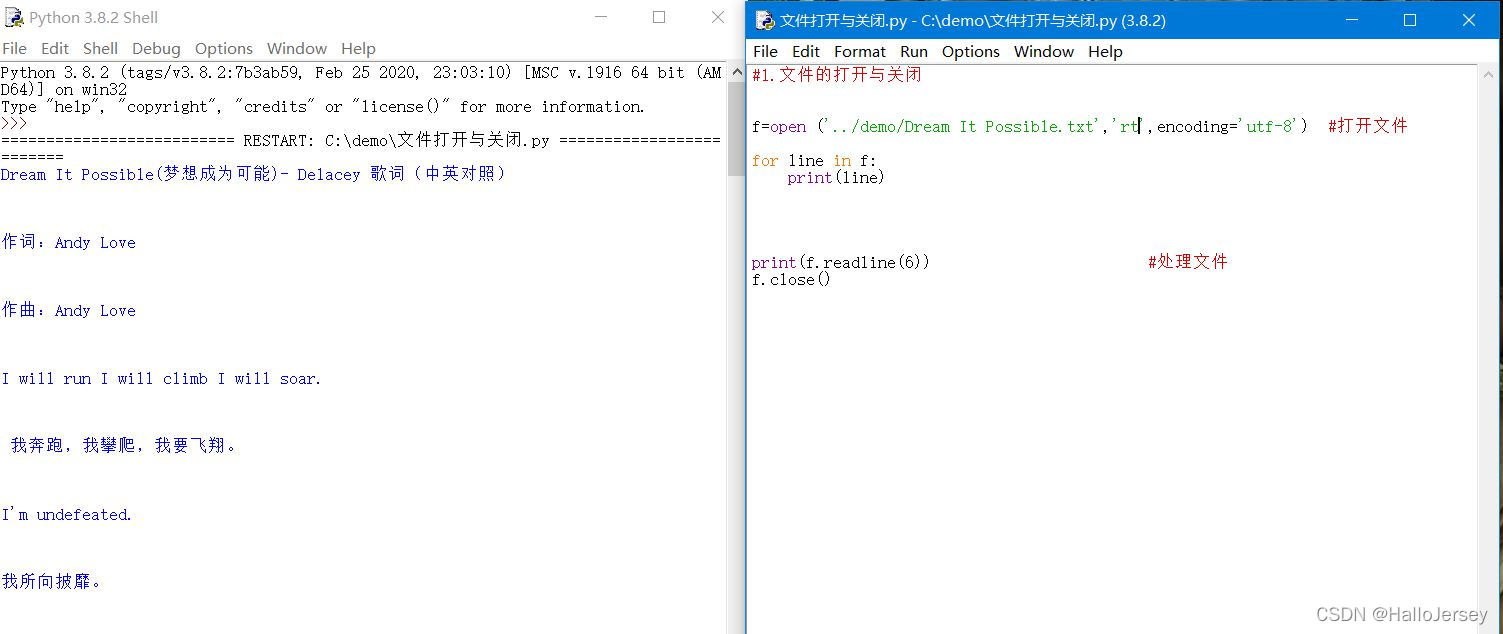The height and width of the screenshot is (634, 1503).
Task: Click the 'print(f.readline(6))' statement
Action: (840, 262)
